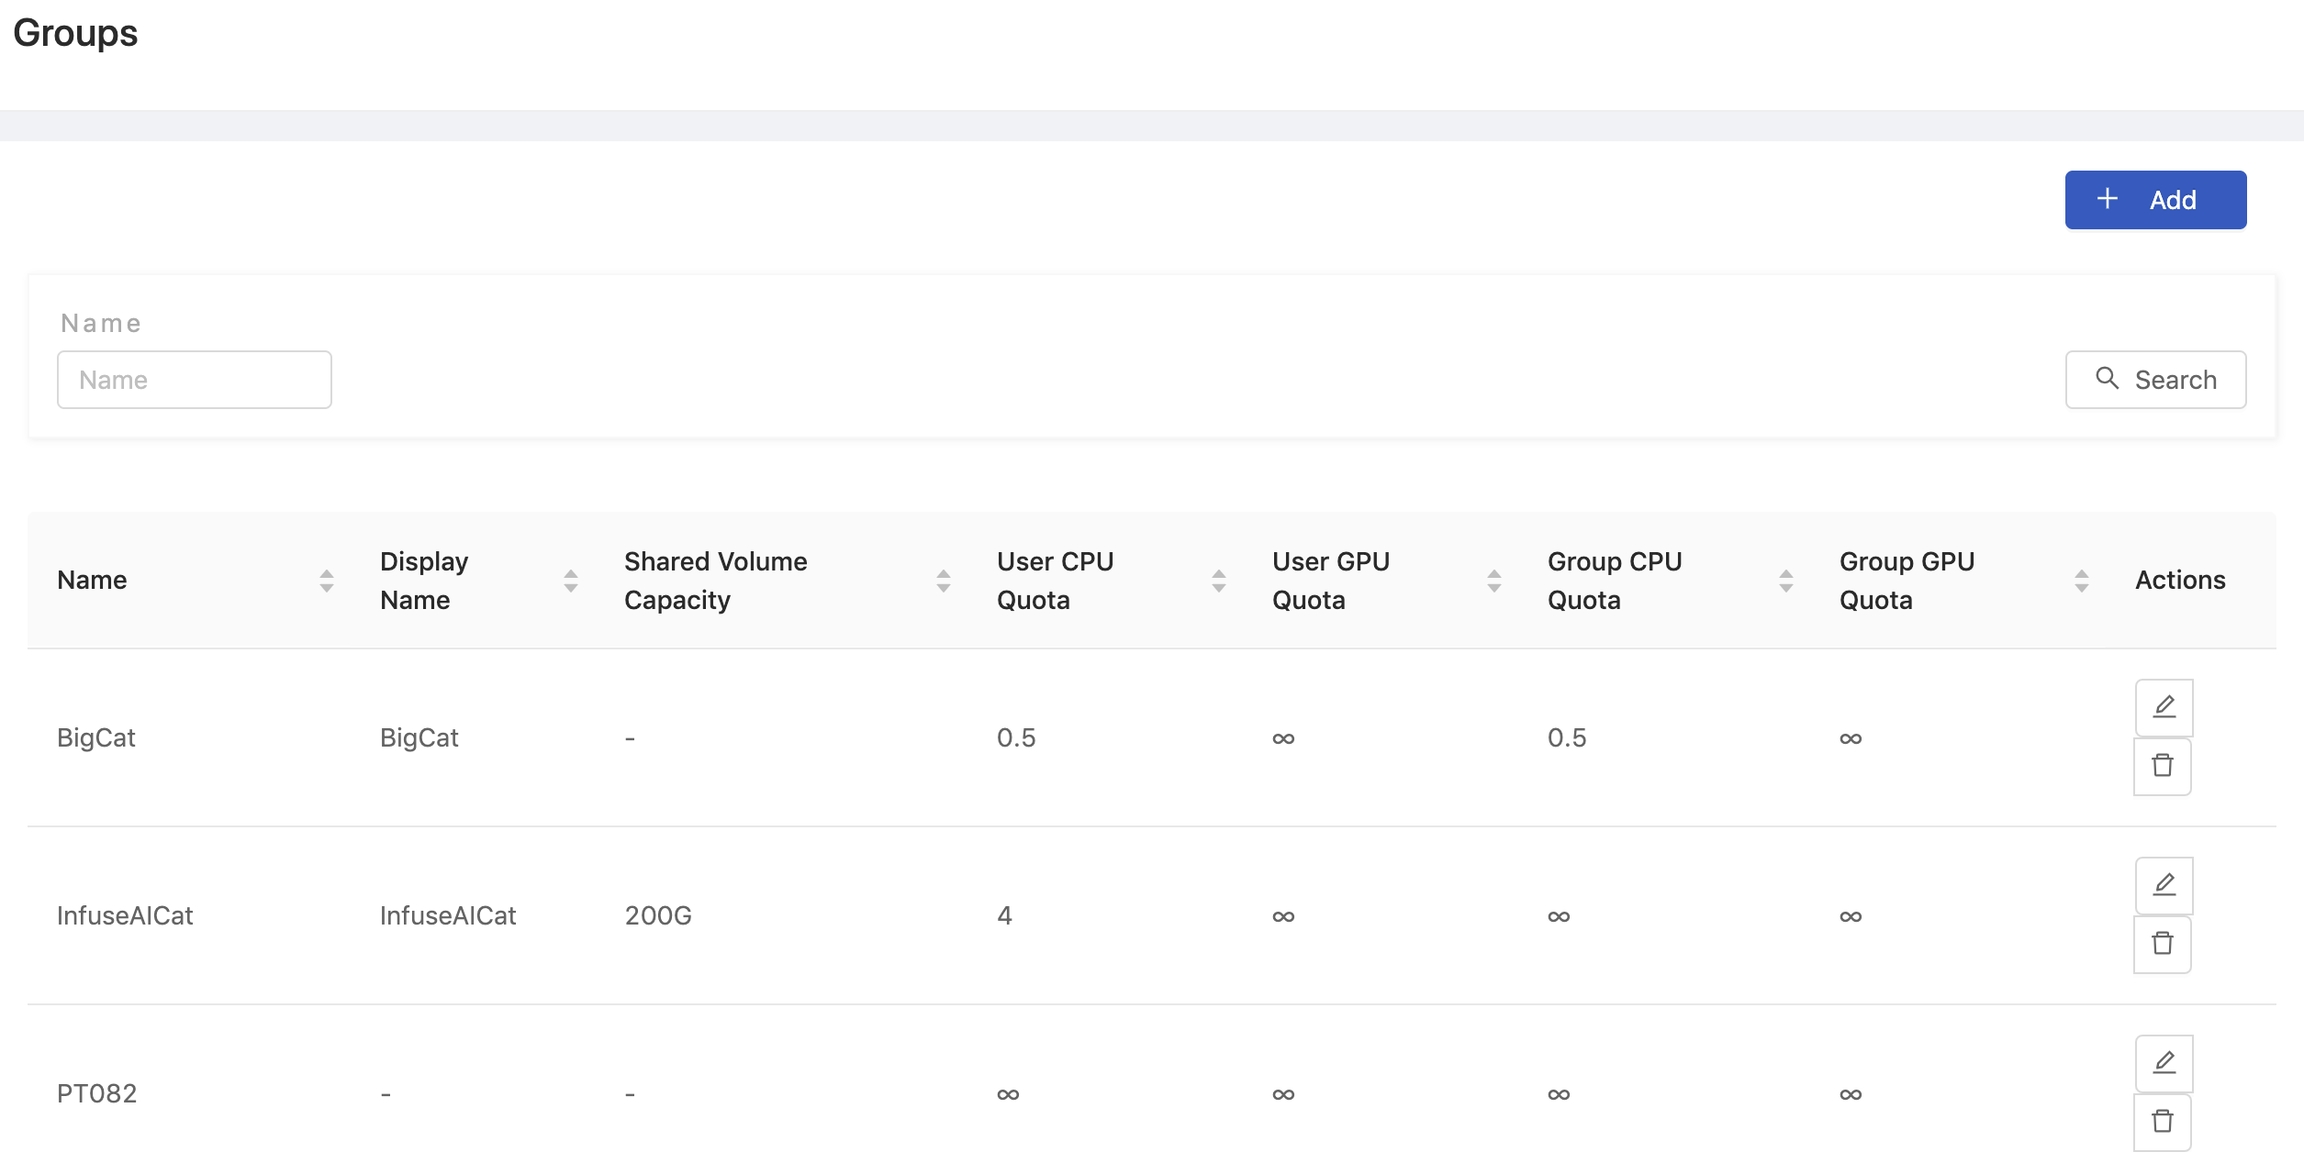
Task: Edit the InfuseAICat group
Action: pos(2164,885)
